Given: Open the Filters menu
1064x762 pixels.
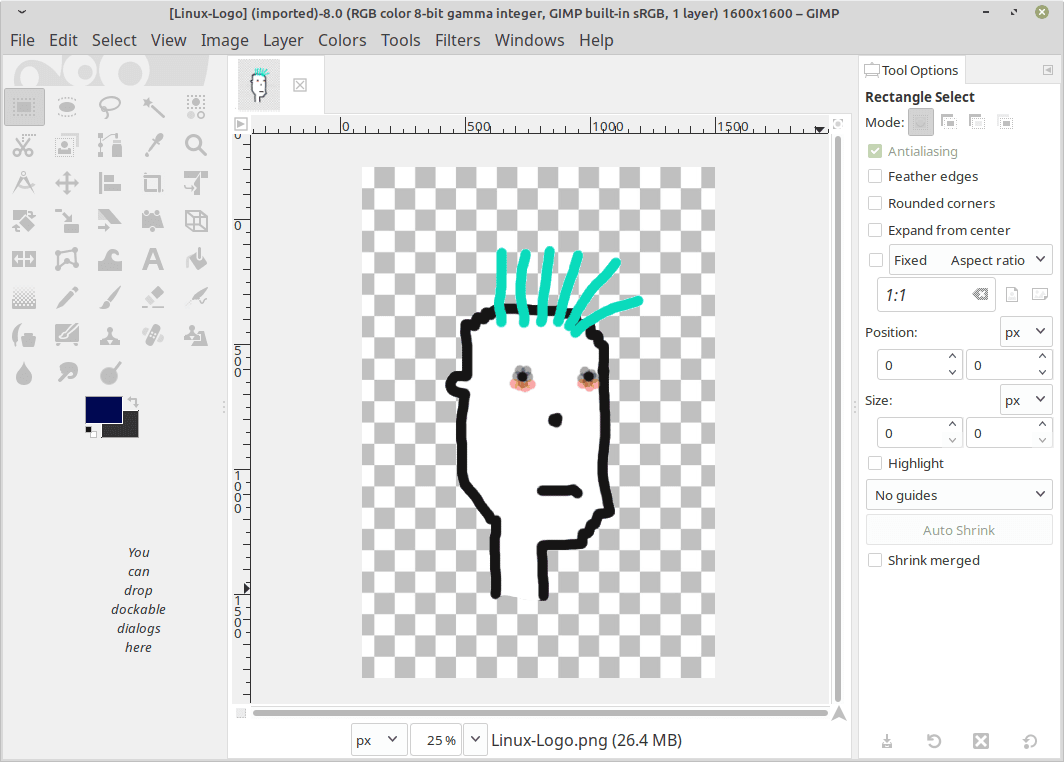Looking at the screenshot, I should (x=457, y=40).
